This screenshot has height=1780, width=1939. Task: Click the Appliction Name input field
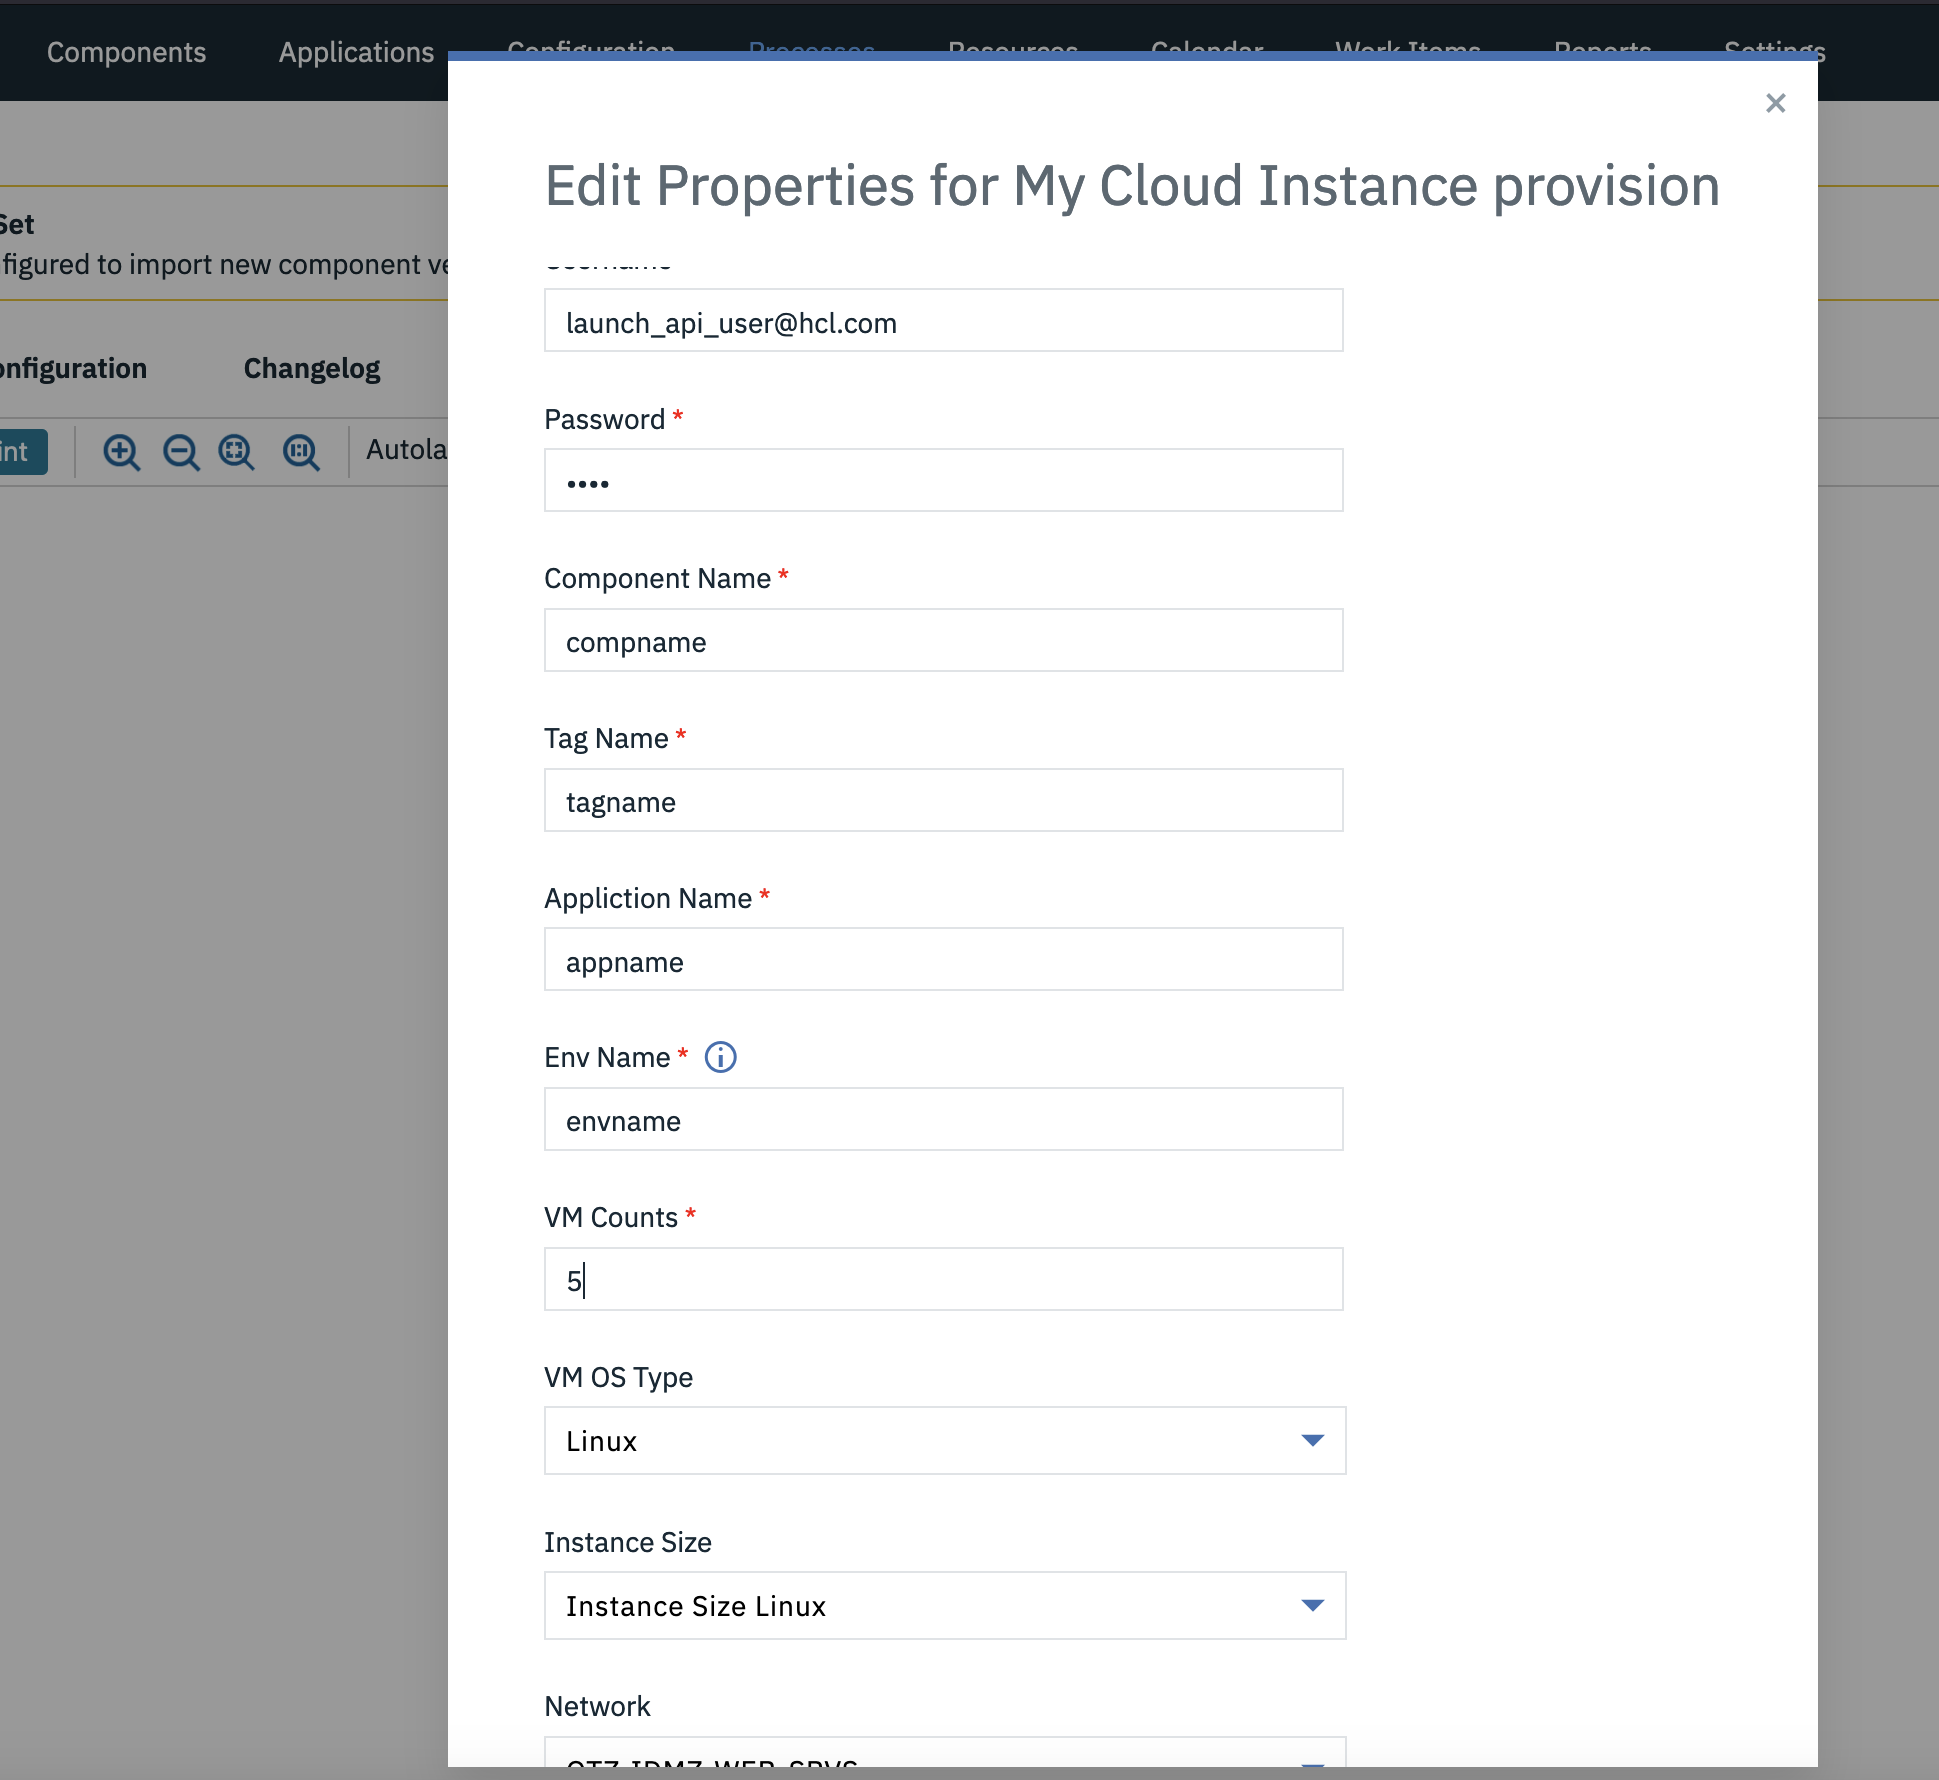[942, 960]
